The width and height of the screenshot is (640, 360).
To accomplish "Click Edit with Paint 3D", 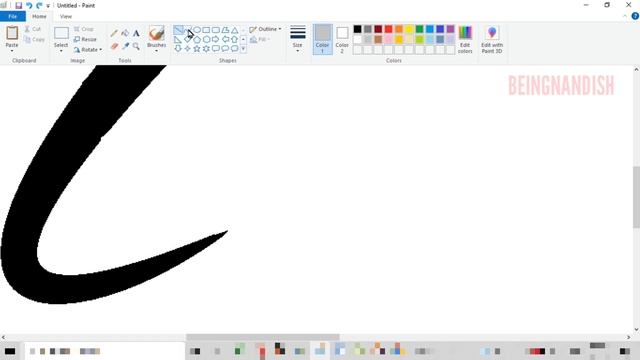I will click(492, 39).
